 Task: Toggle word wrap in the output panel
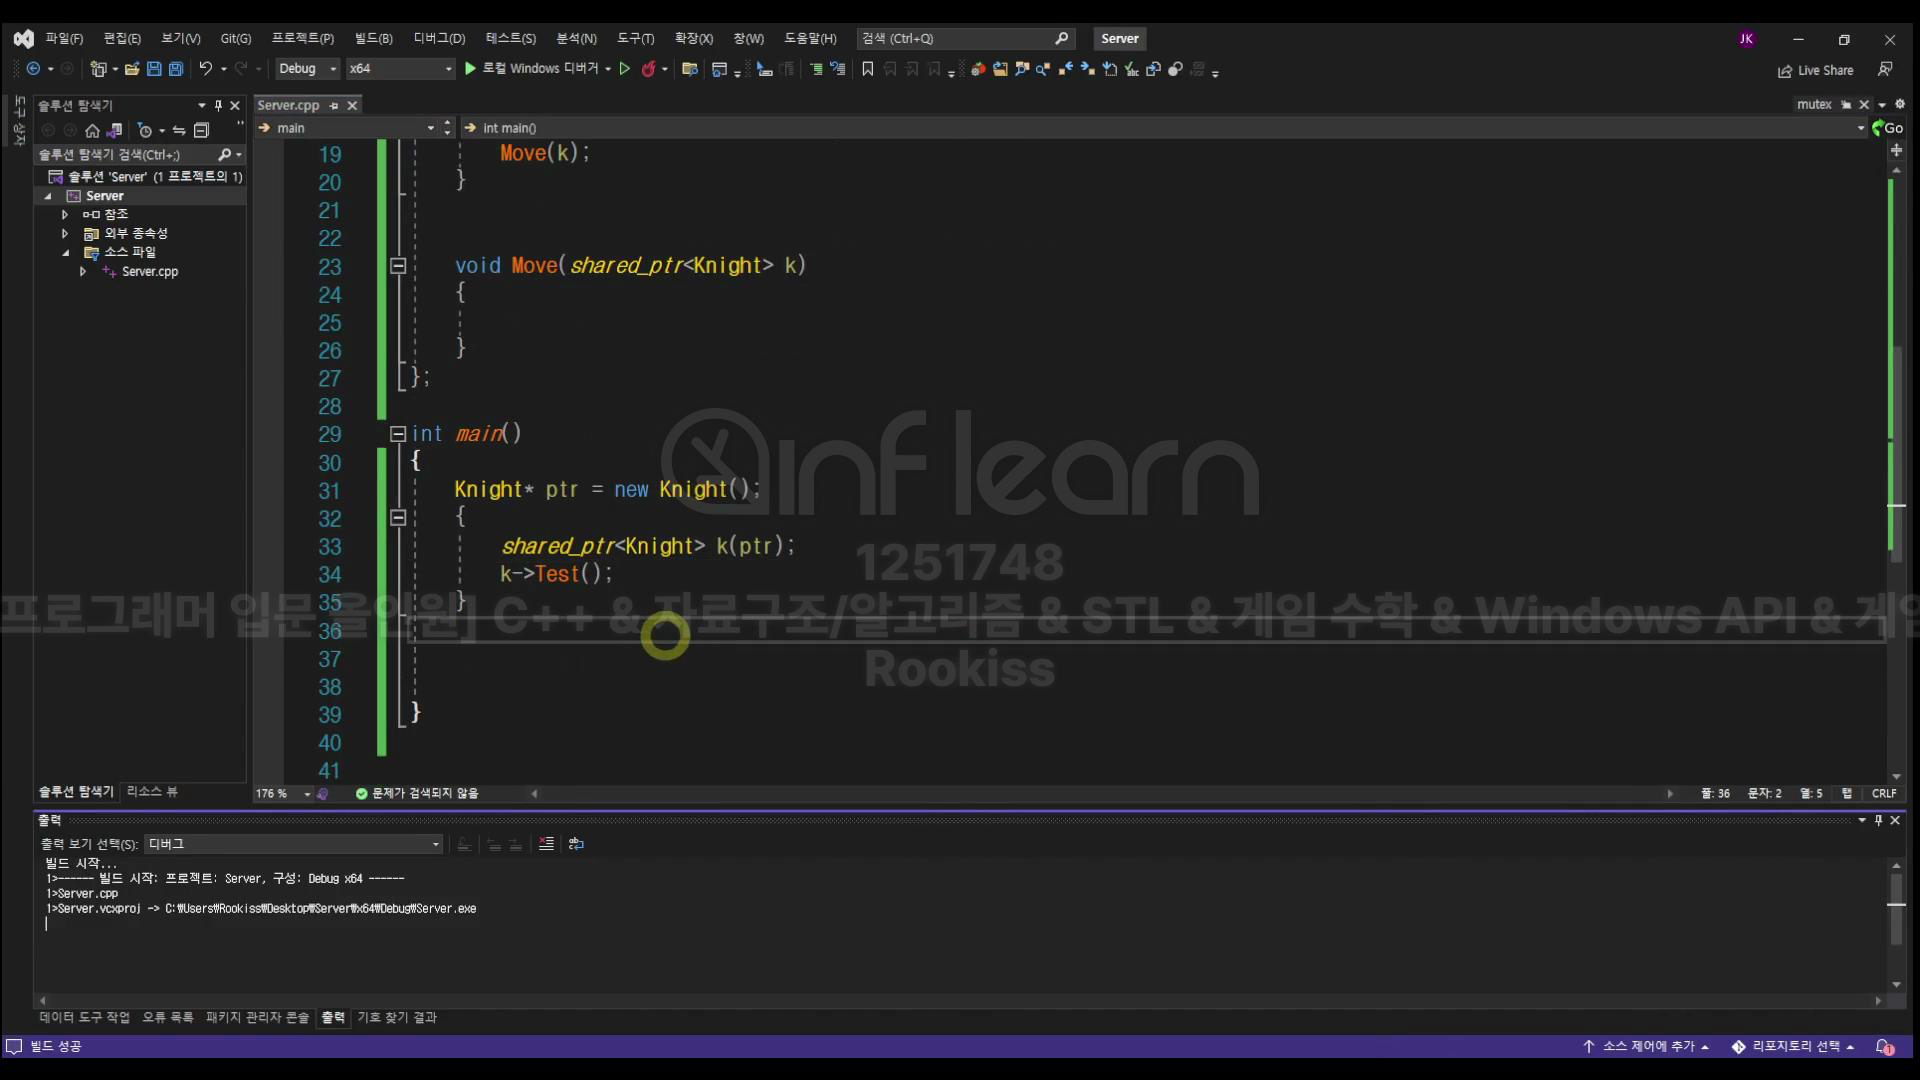[576, 844]
